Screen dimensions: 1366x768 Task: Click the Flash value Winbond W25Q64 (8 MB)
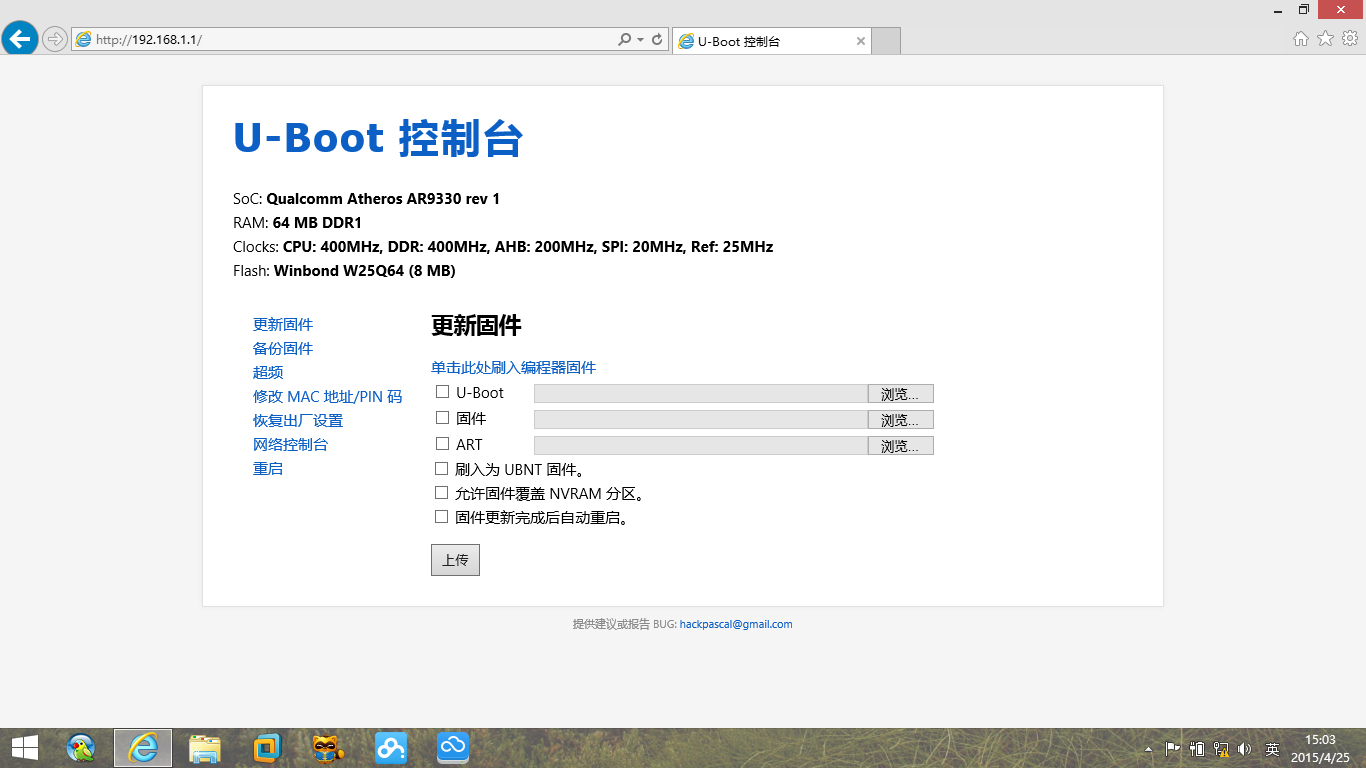pos(365,271)
